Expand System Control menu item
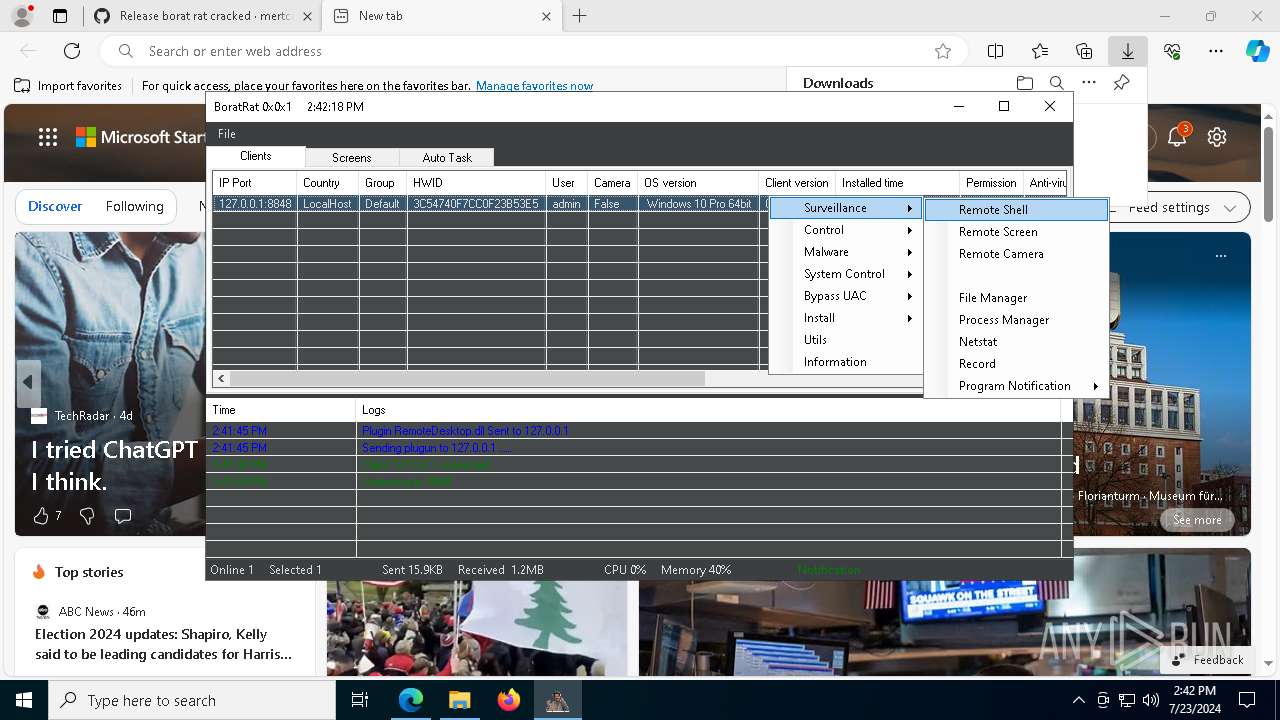The height and width of the screenshot is (720, 1280). click(846, 274)
